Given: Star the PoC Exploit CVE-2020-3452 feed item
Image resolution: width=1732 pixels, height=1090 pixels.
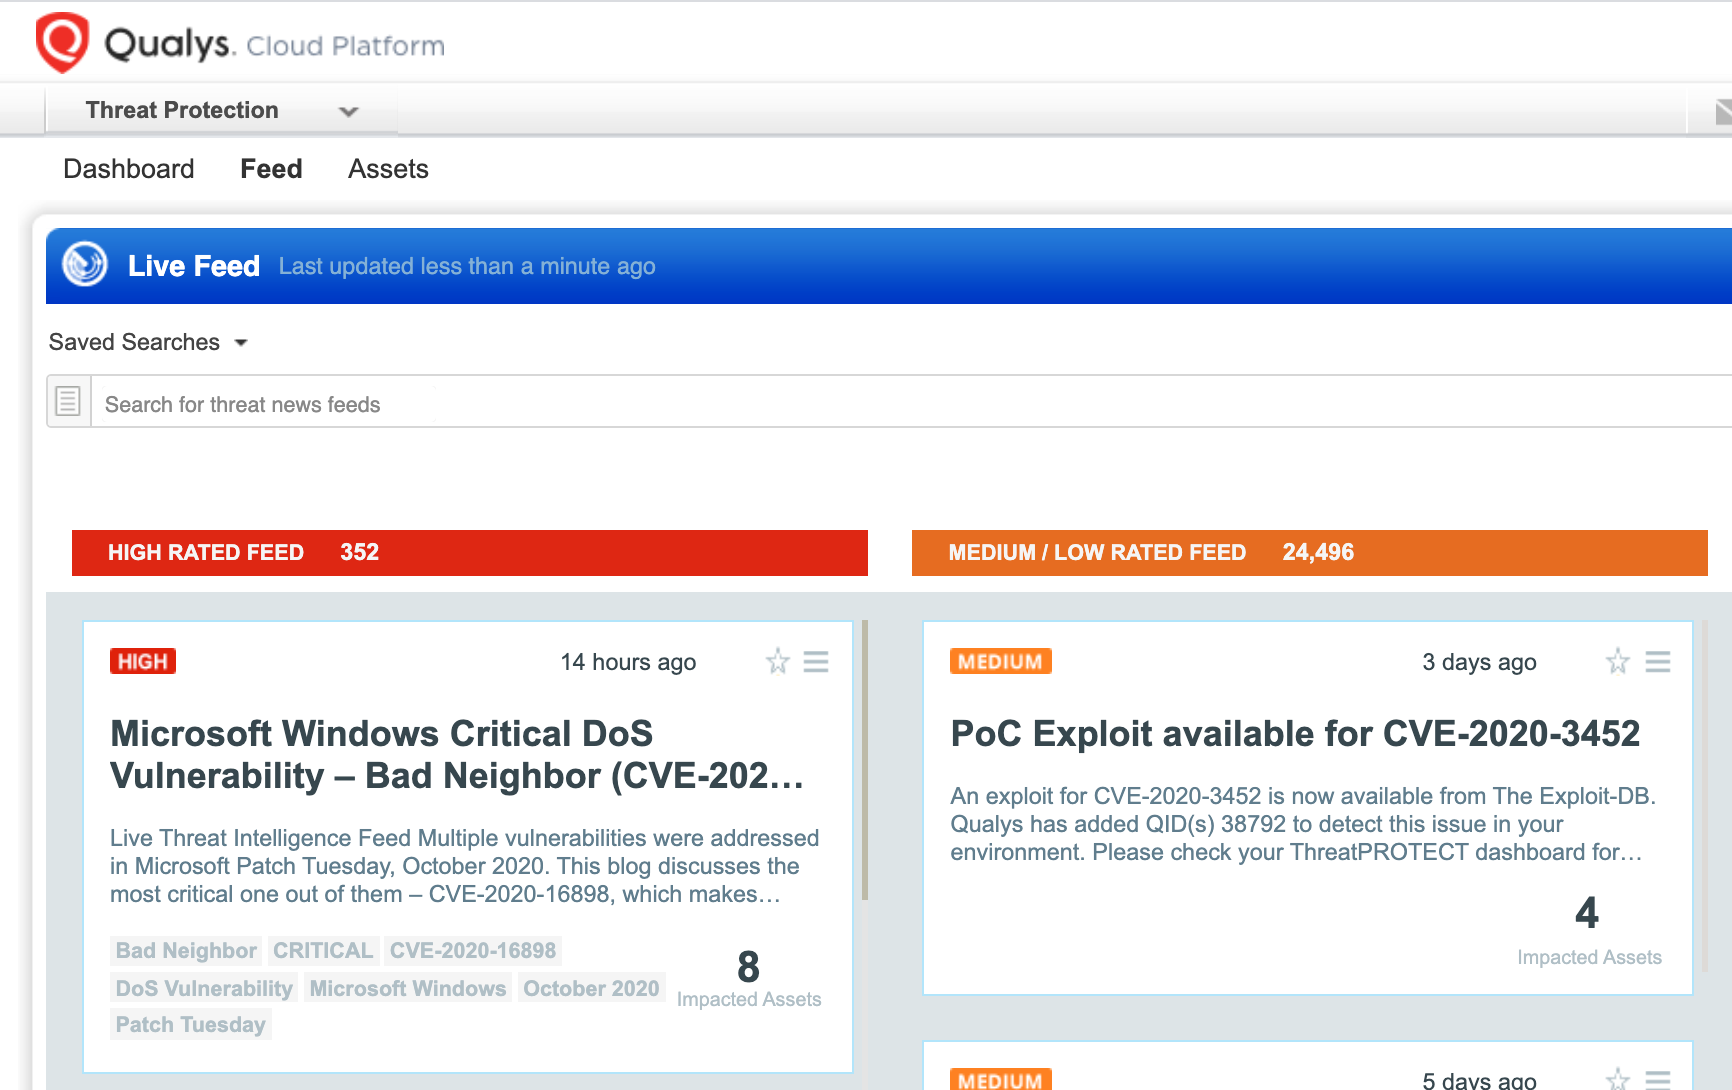Looking at the screenshot, I should click(x=1617, y=661).
